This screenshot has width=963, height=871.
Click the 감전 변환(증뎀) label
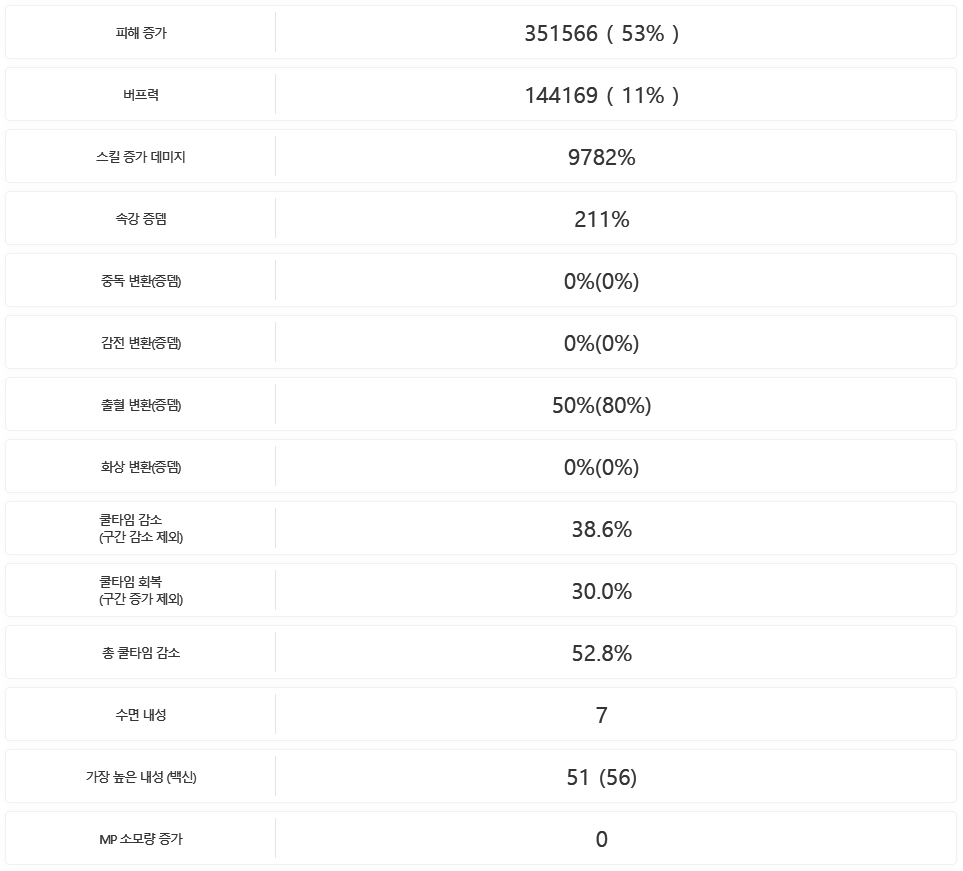click(141, 343)
